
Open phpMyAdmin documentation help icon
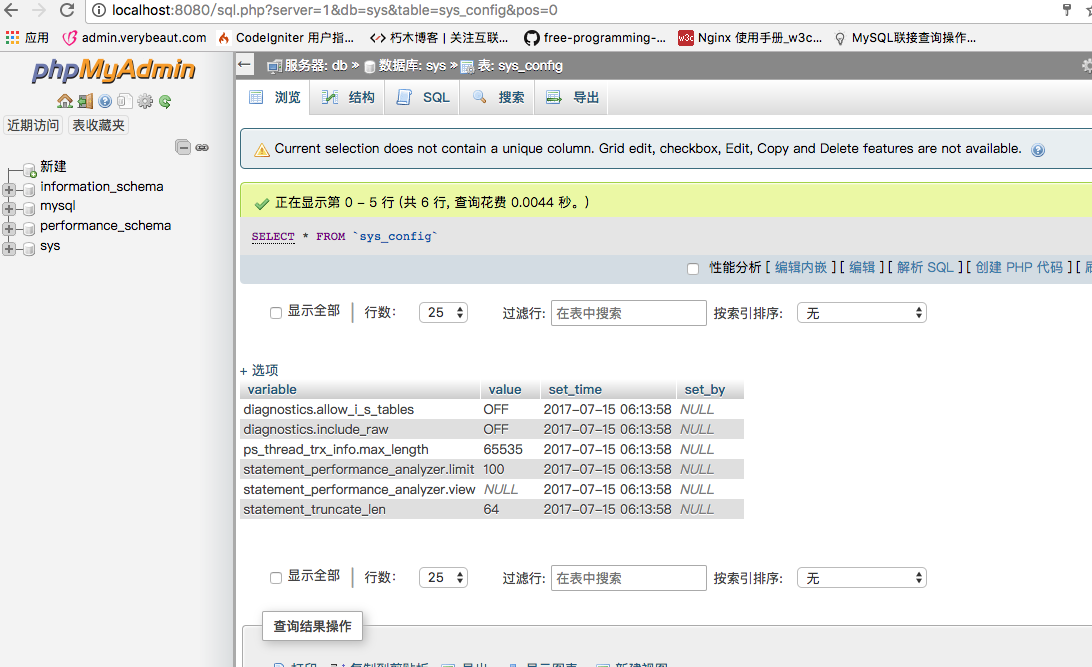pos(105,101)
